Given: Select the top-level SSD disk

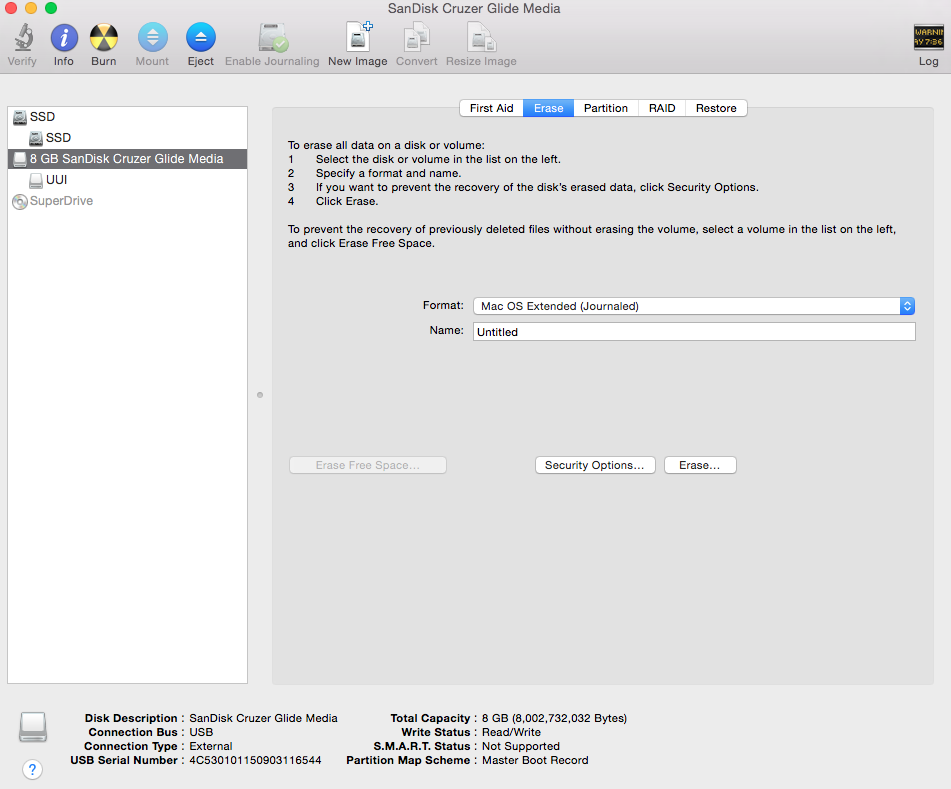Looking at the screenshot, I should 127,117.
